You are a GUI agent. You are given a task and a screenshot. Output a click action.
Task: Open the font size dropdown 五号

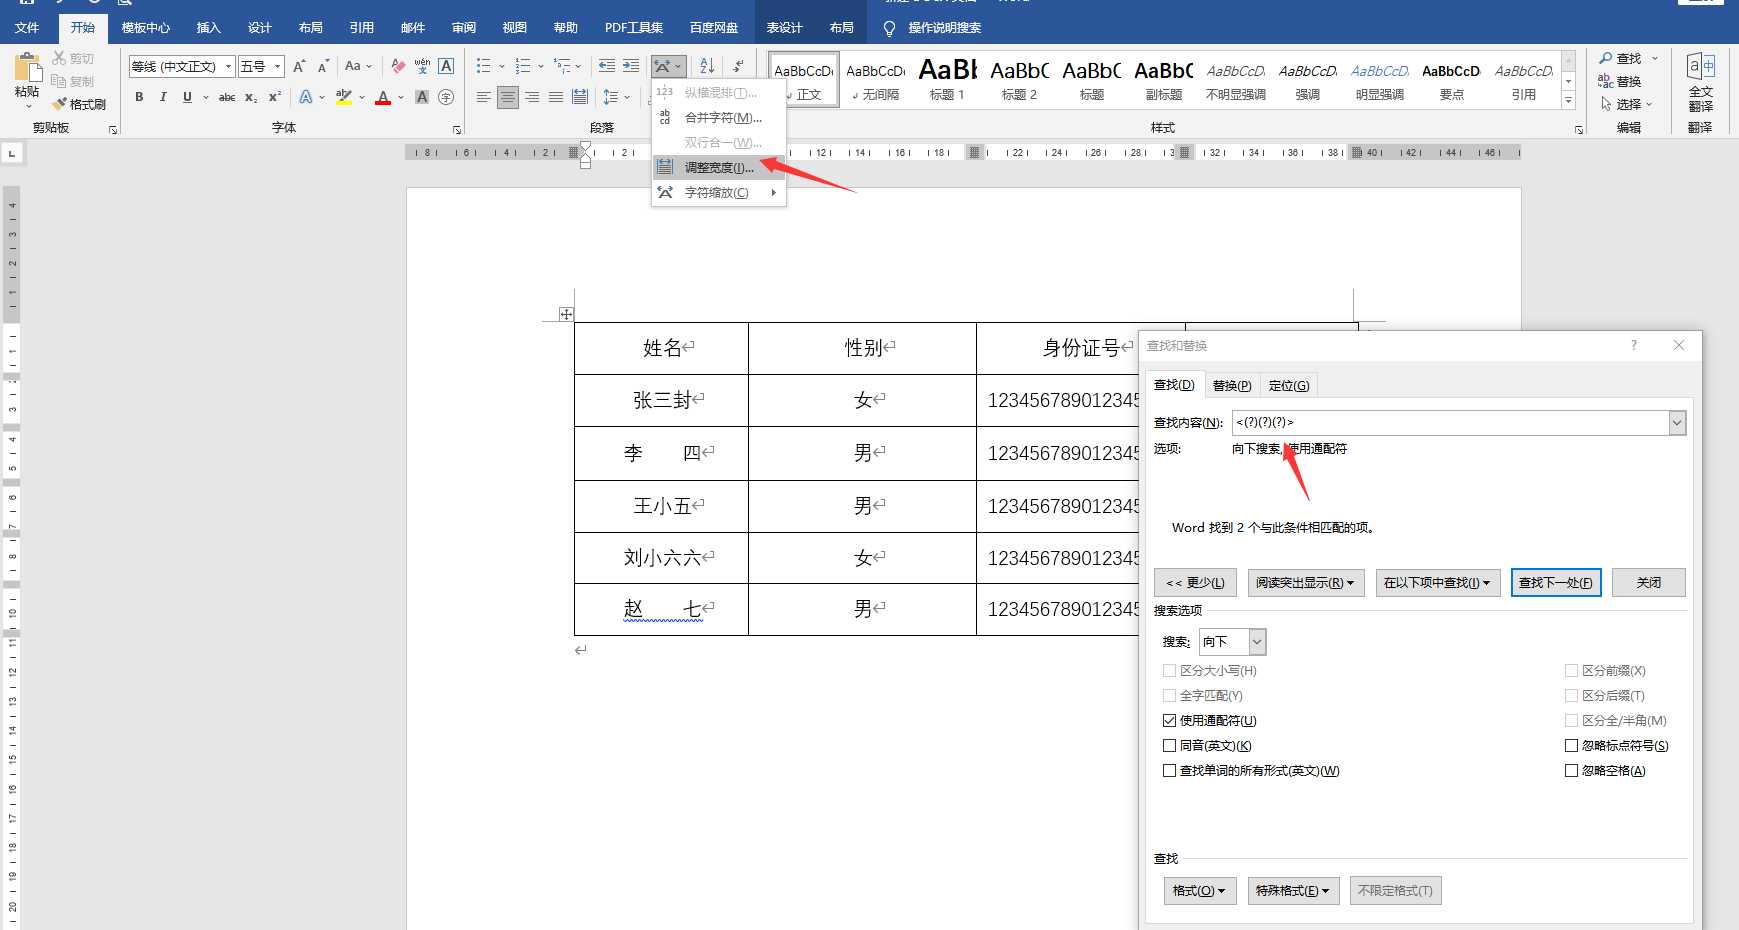pyautogui.click(x=278, y=66)
